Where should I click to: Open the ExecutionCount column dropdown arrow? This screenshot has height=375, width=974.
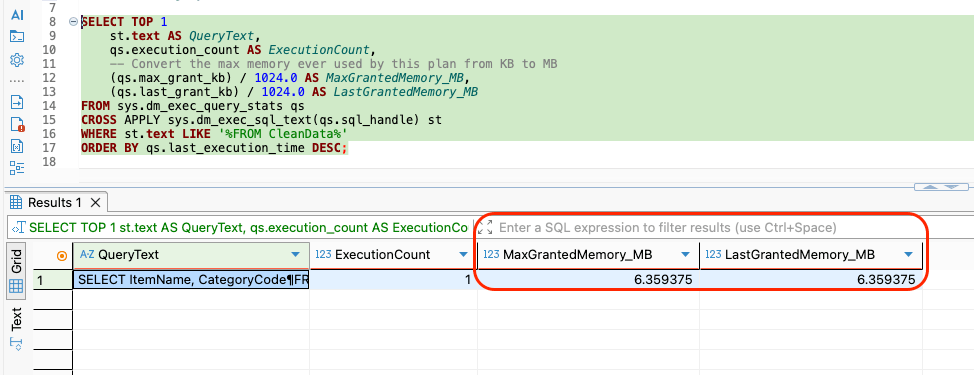coord(463,255)
